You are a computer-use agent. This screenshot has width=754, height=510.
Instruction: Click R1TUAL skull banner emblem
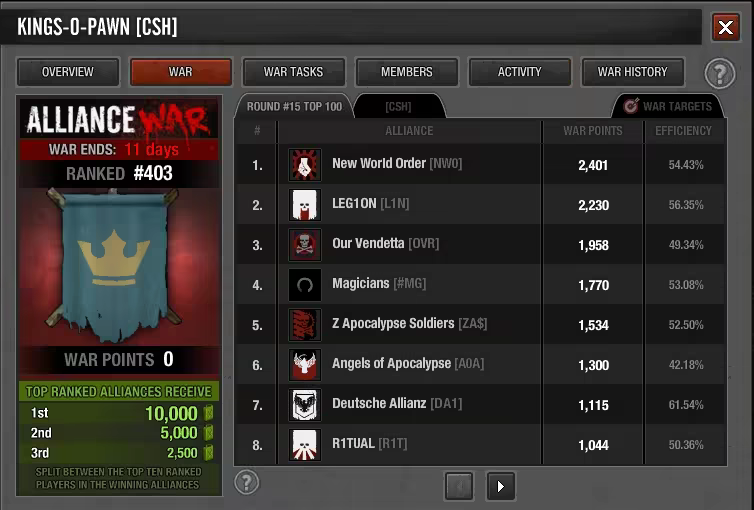(304, 445)
